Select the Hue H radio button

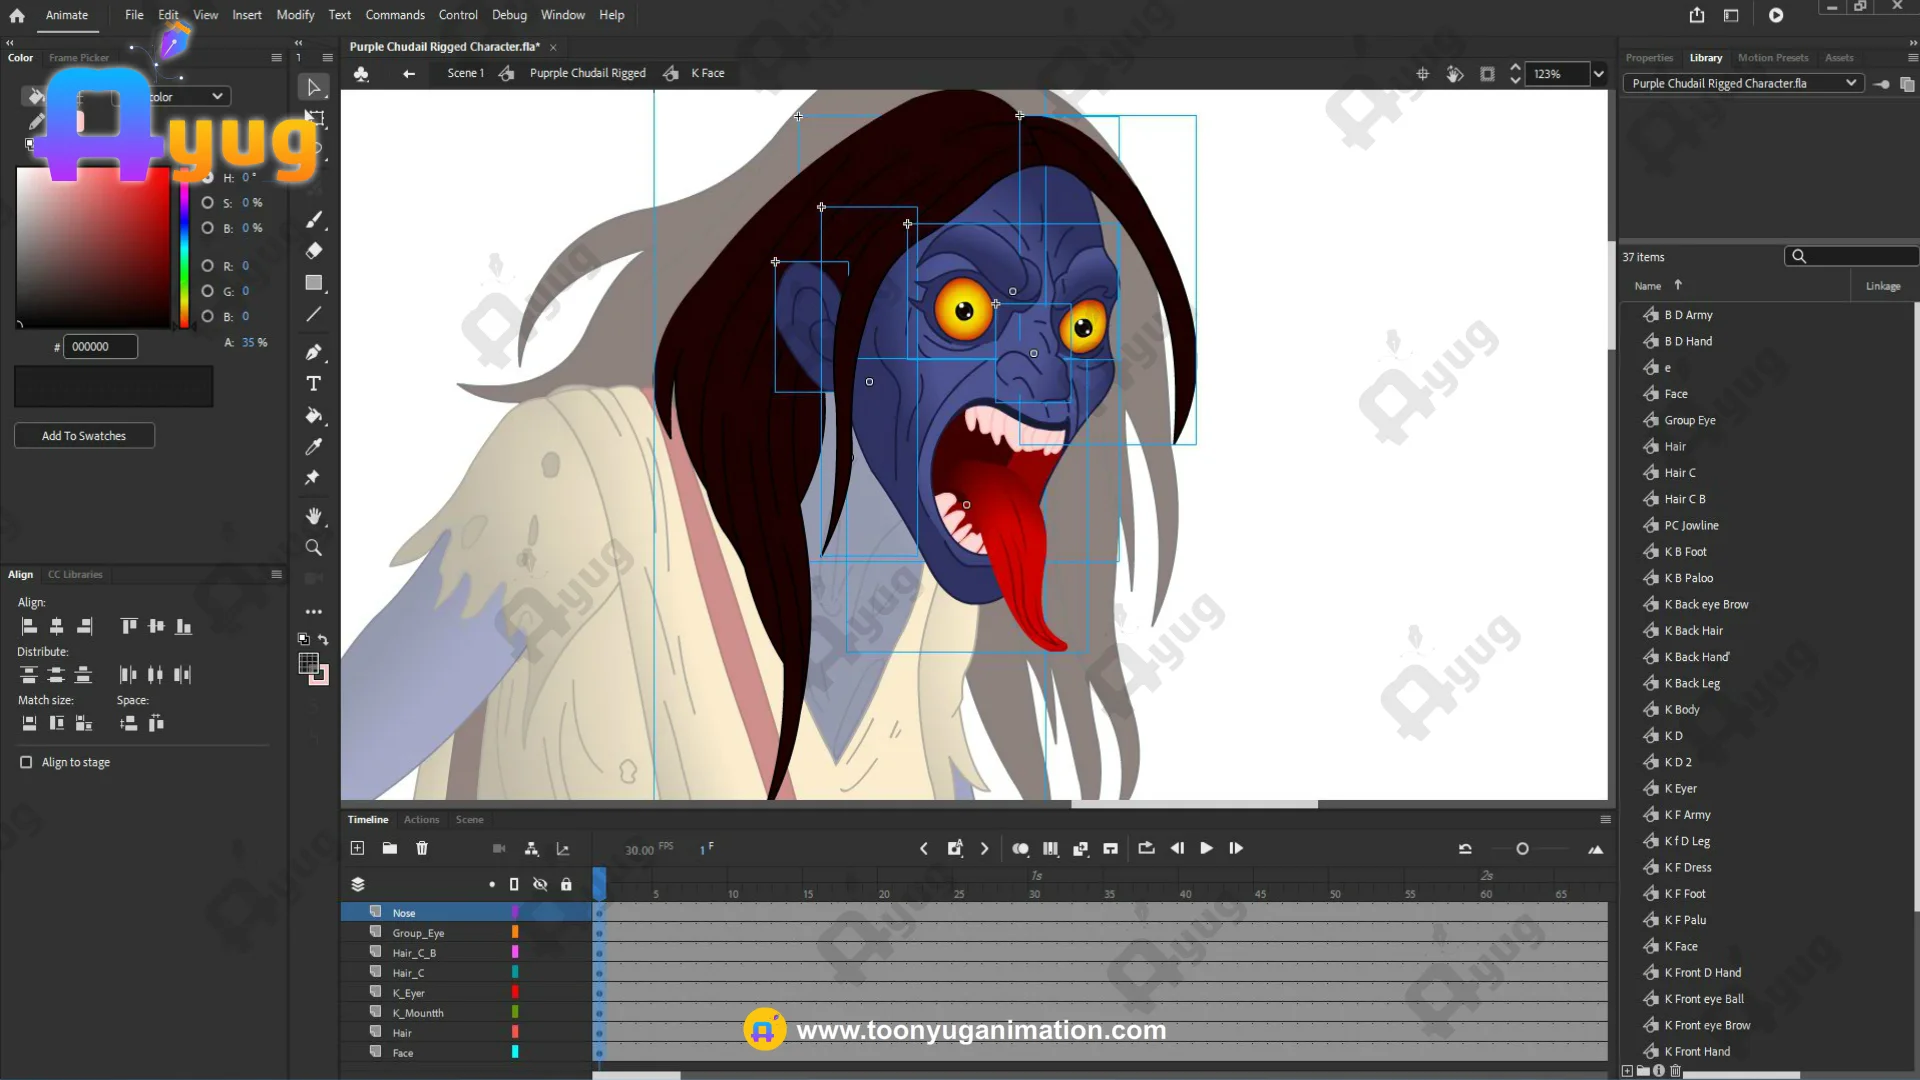(x=208, y=178)
